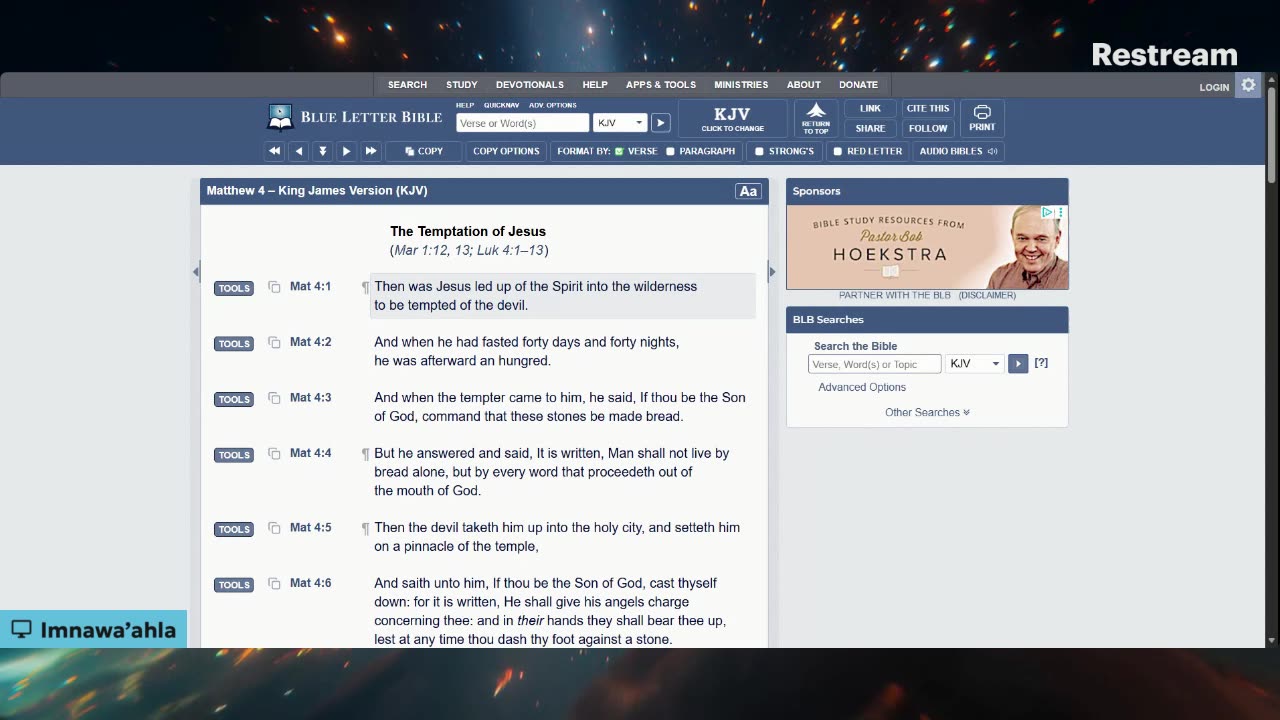Toggle the Strong's checkbox
The image size is (1280, 720).
pyautogui.click(x=759, y=152)
